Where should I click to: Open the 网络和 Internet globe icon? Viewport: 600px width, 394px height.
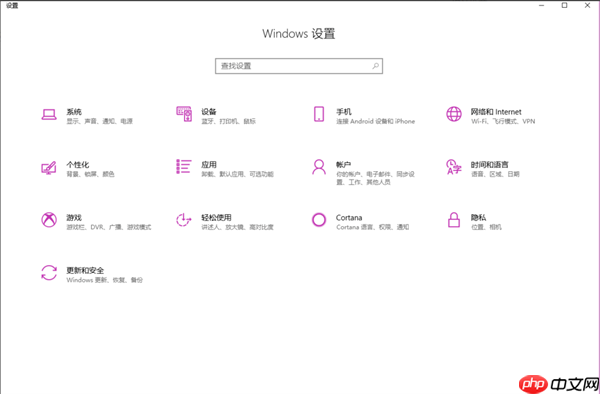pyautogui.click(x=454, y=114)
